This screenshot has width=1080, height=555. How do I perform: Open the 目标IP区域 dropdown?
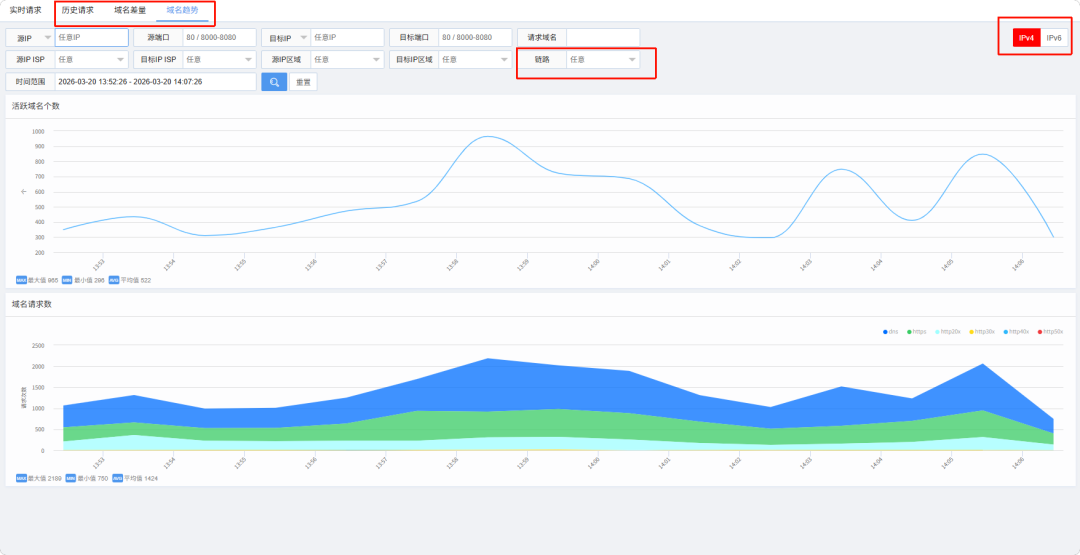tap(475, 60)
